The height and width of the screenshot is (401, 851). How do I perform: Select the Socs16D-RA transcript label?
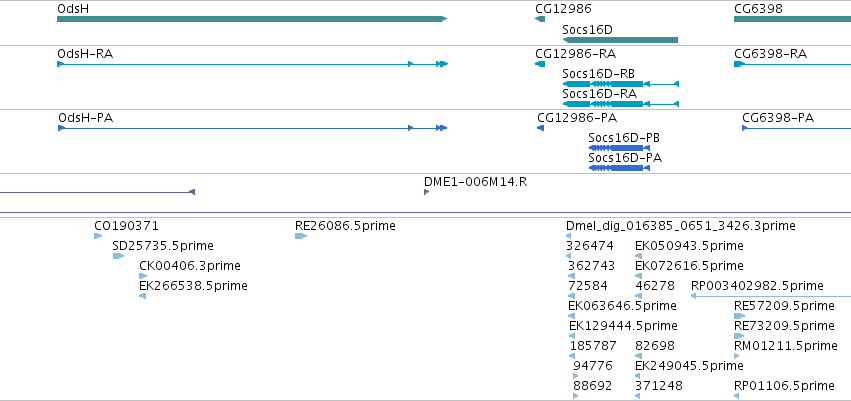pyautogui.click(x=599, y=93)
